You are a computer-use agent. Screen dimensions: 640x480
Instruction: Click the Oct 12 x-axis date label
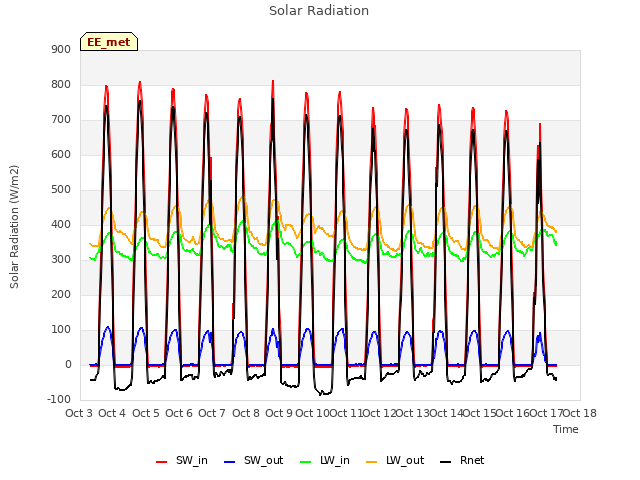pyautogui.click(x=379, y=413)
